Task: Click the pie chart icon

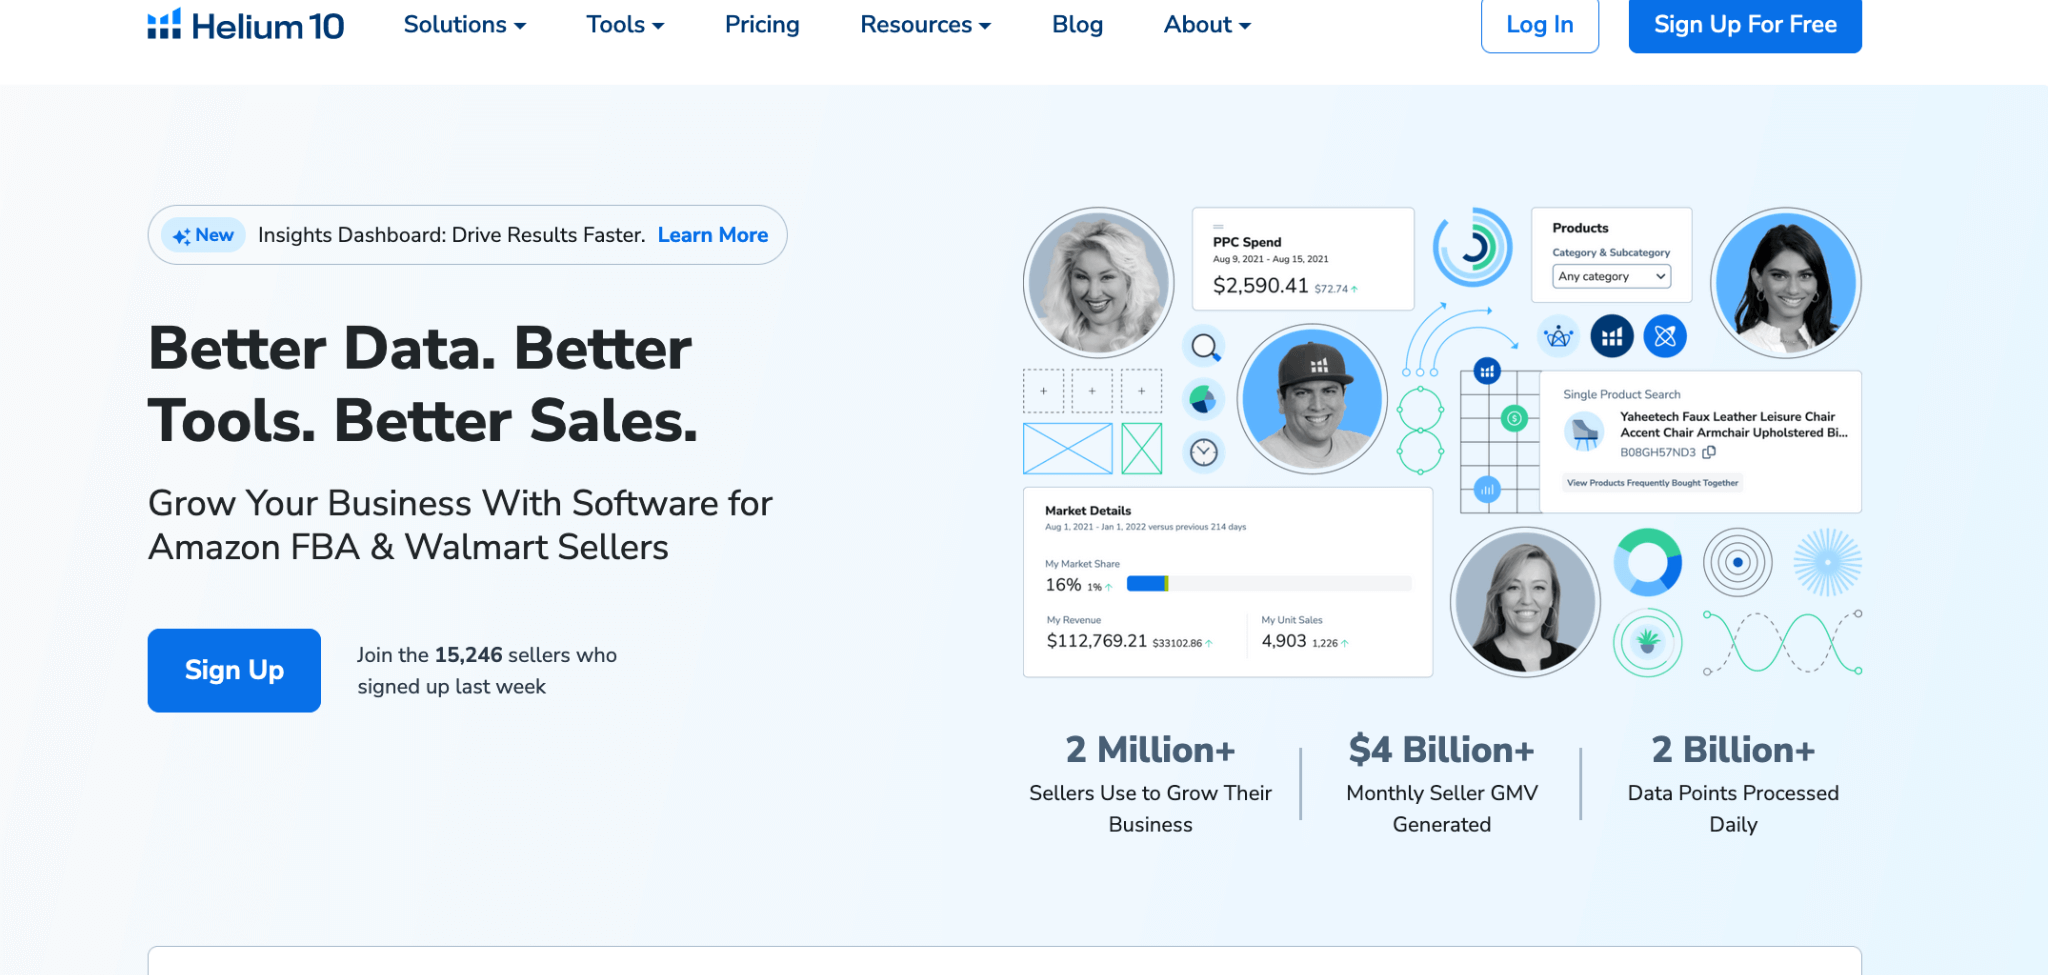Action: tap(1204, 400)
